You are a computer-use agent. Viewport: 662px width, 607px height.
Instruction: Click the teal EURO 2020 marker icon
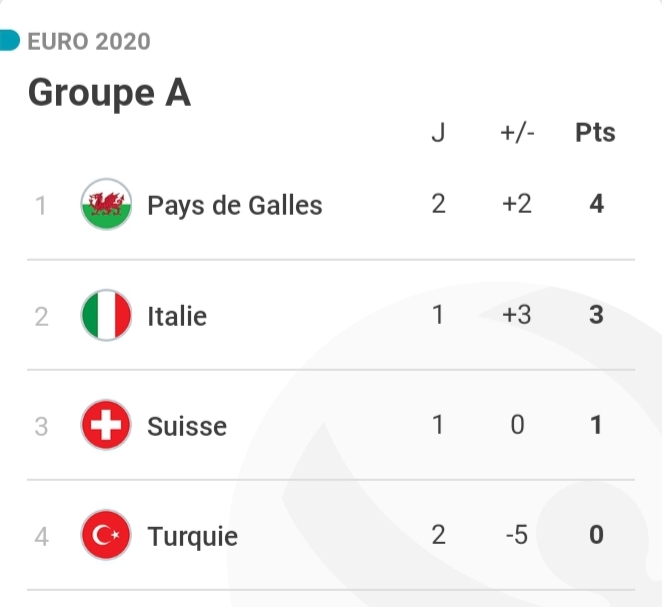(x=9, y=41)
